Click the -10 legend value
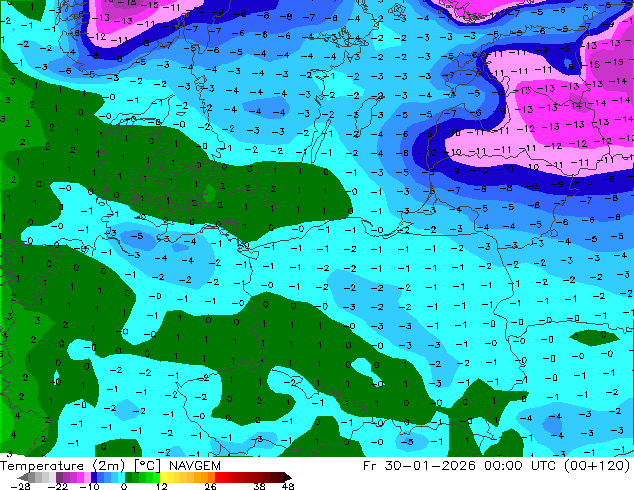Screen dimensions: 634x490 (90, 486)
